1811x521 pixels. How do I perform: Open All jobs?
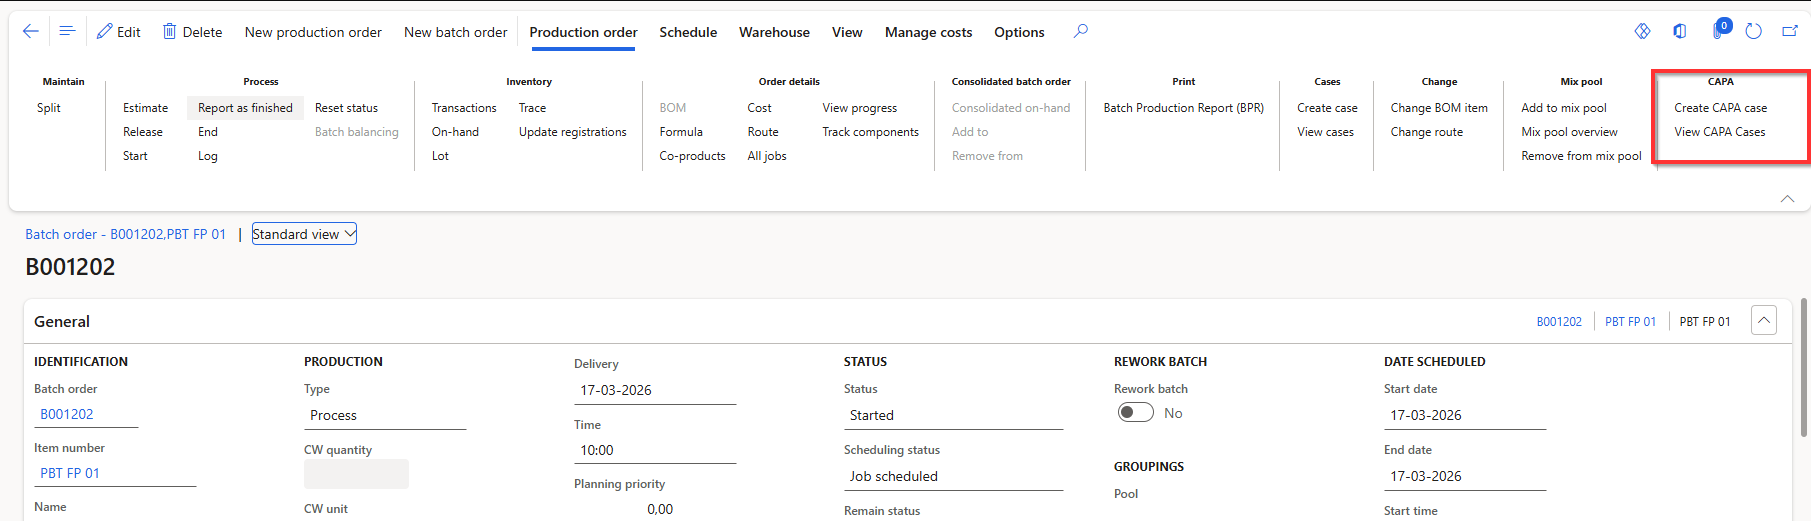tap(767, 156)
